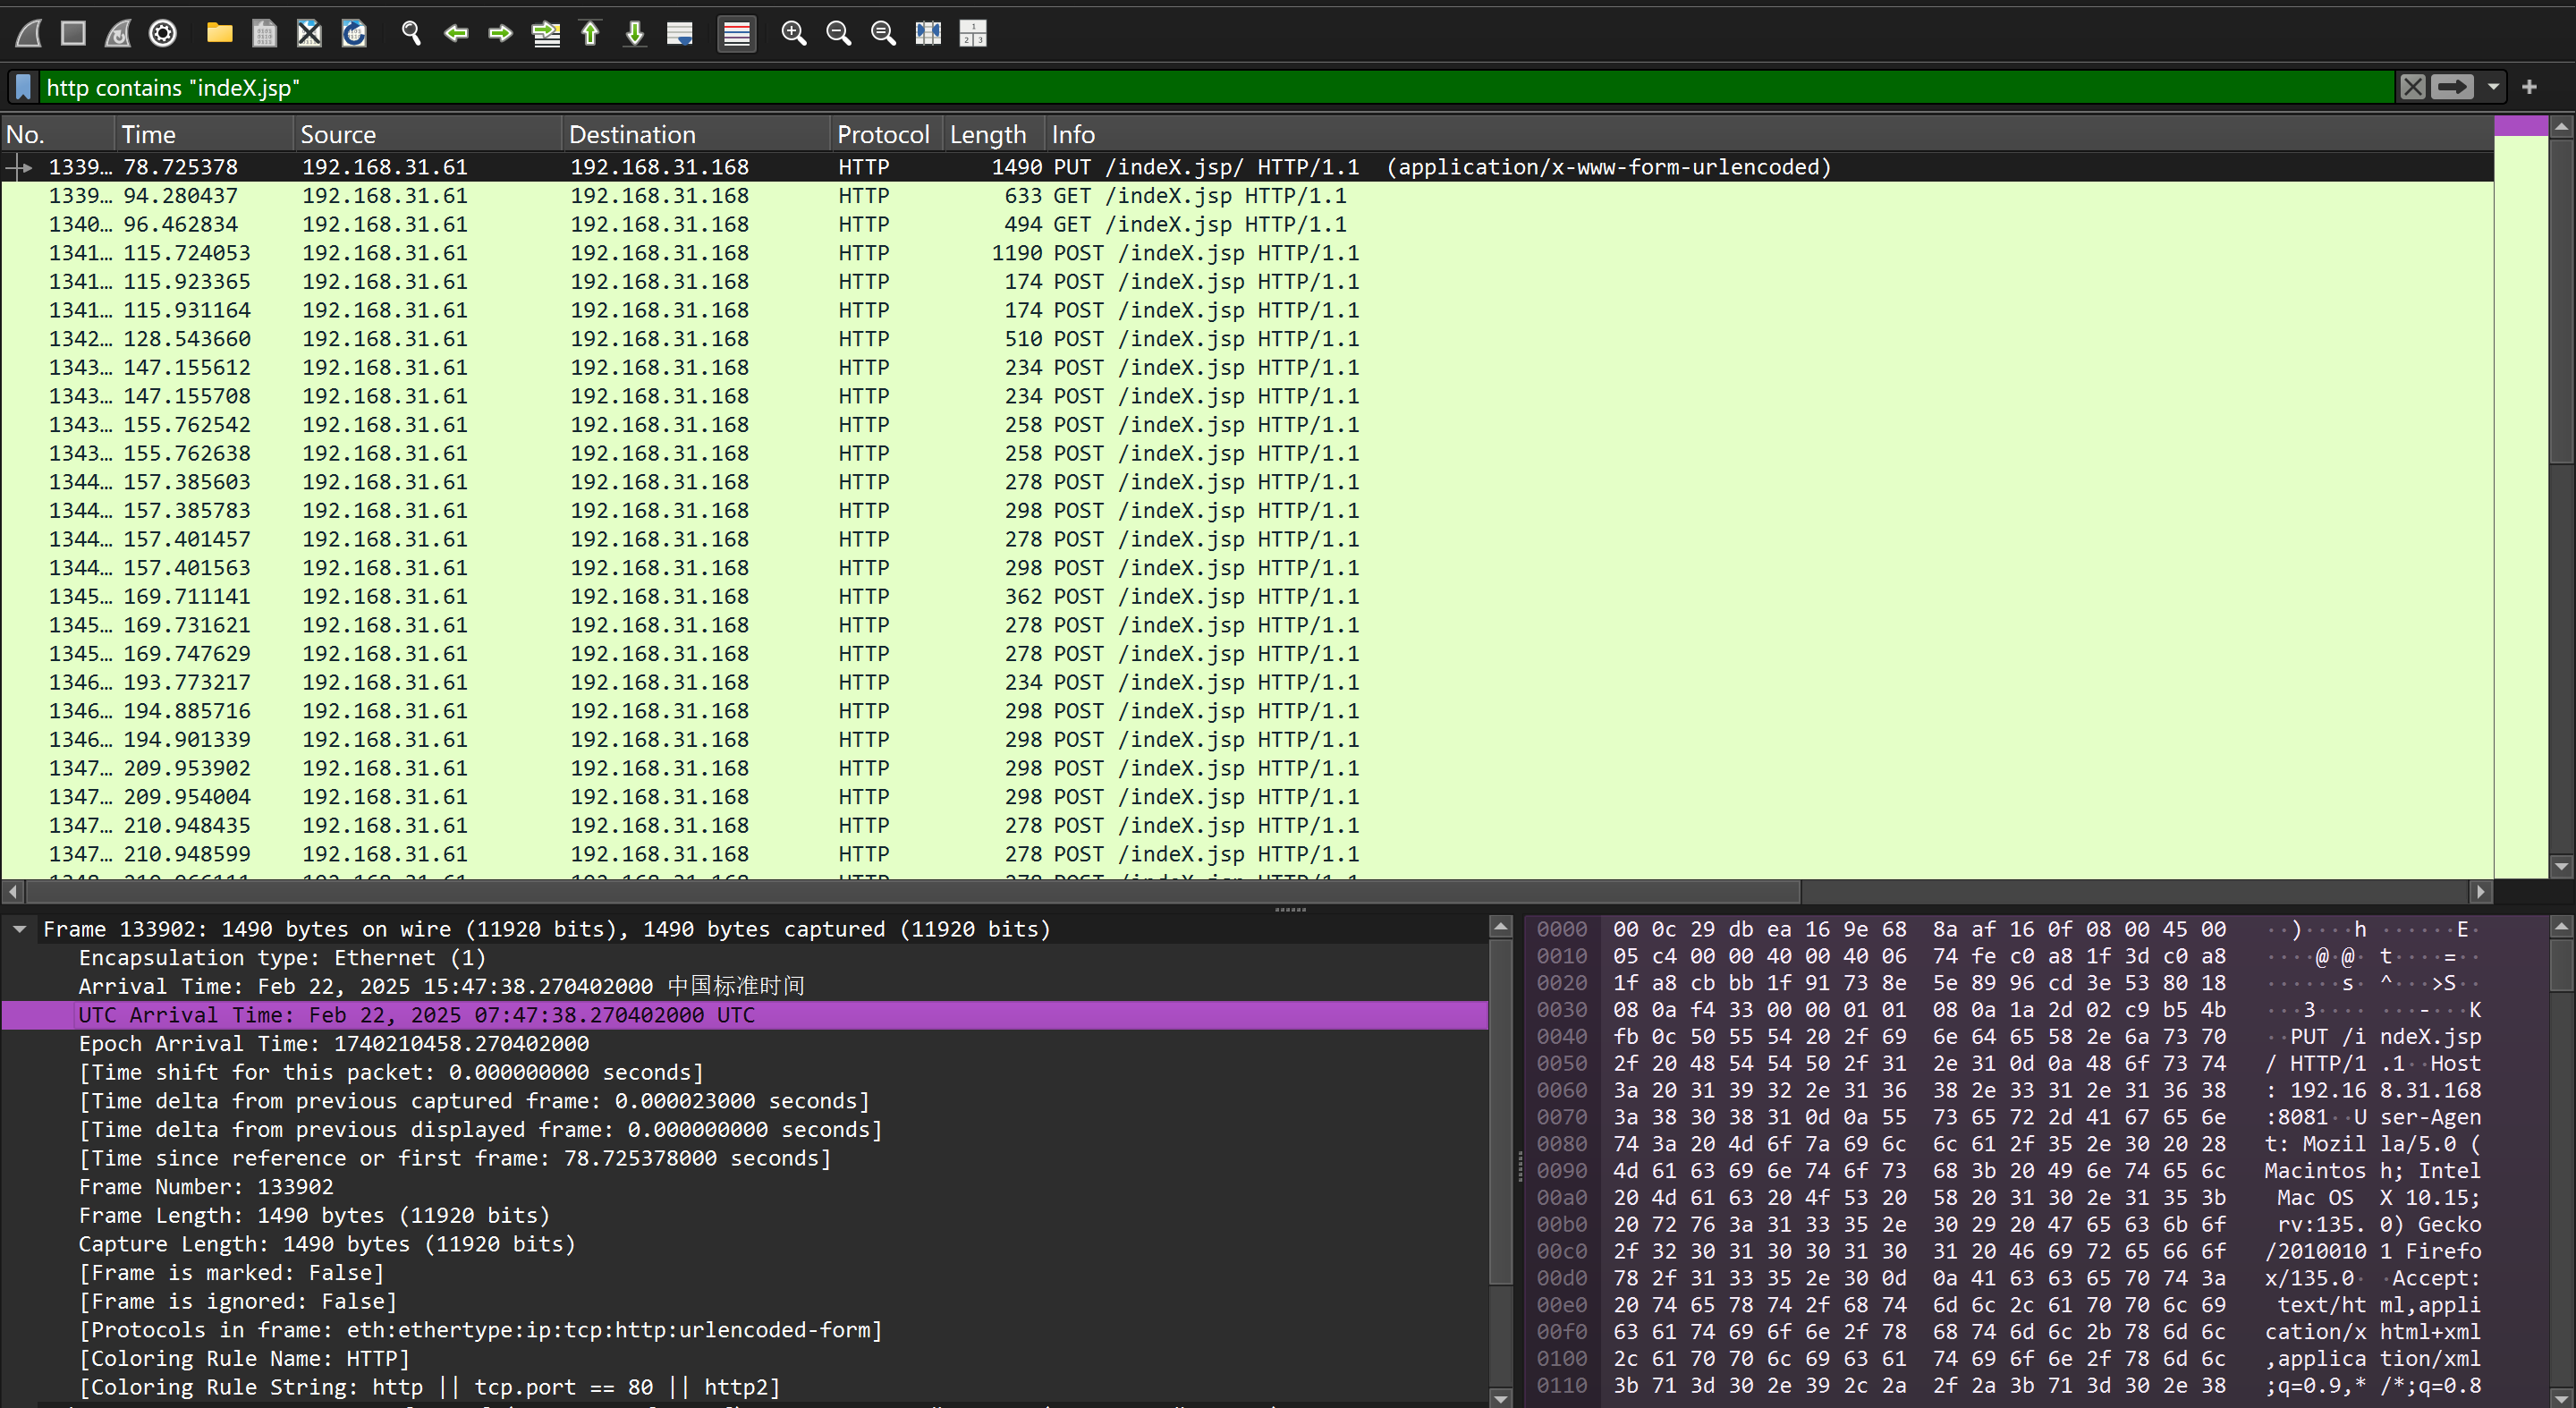Sort by the Protocol column header

click(x=882, y=134)
